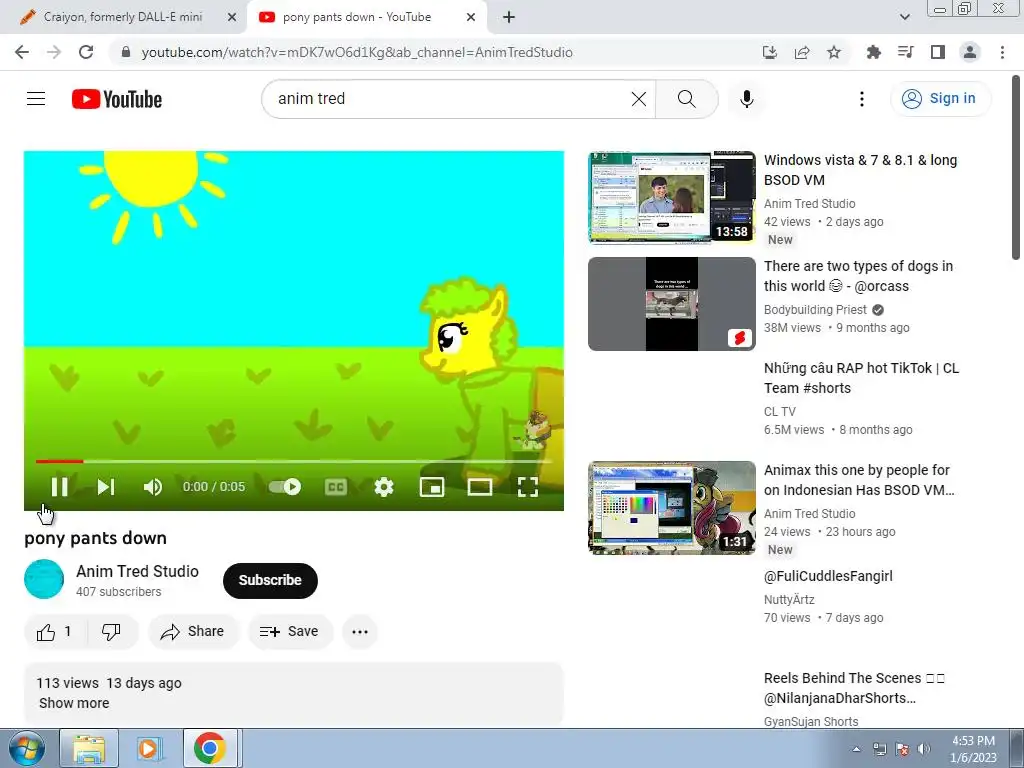This screenshot has height=768, width=1024.
Task: Open Chrome three-dot menu
Action: (x=1002, y=52)
